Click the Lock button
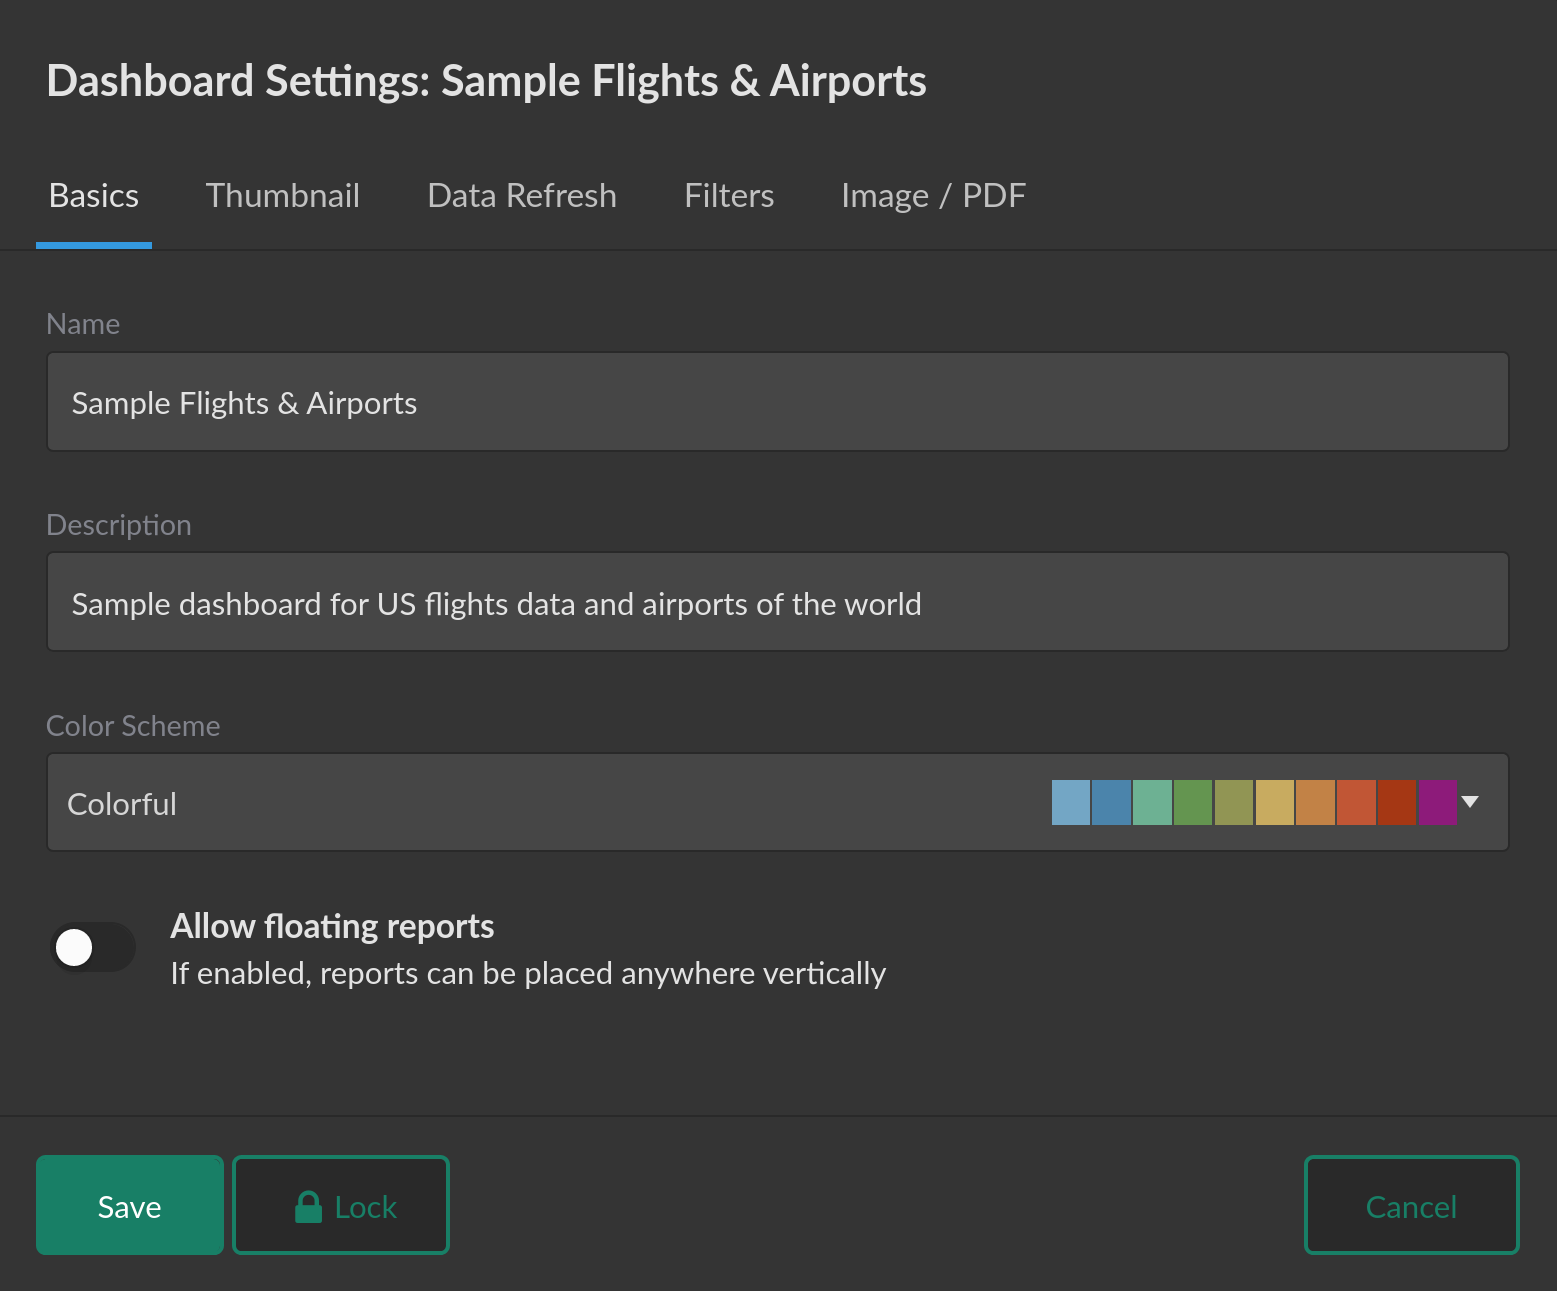1557x1291 pixels. (x=341, y=1205)
